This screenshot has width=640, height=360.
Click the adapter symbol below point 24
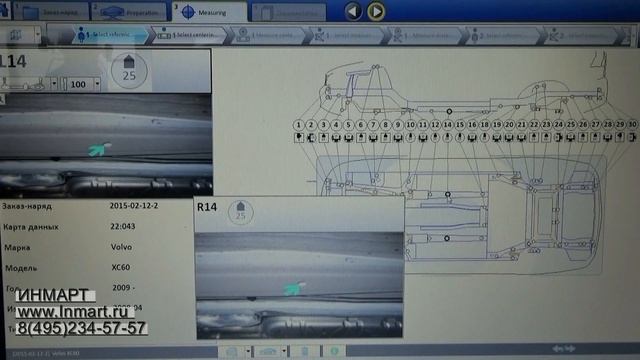click(x=558, y=138)
